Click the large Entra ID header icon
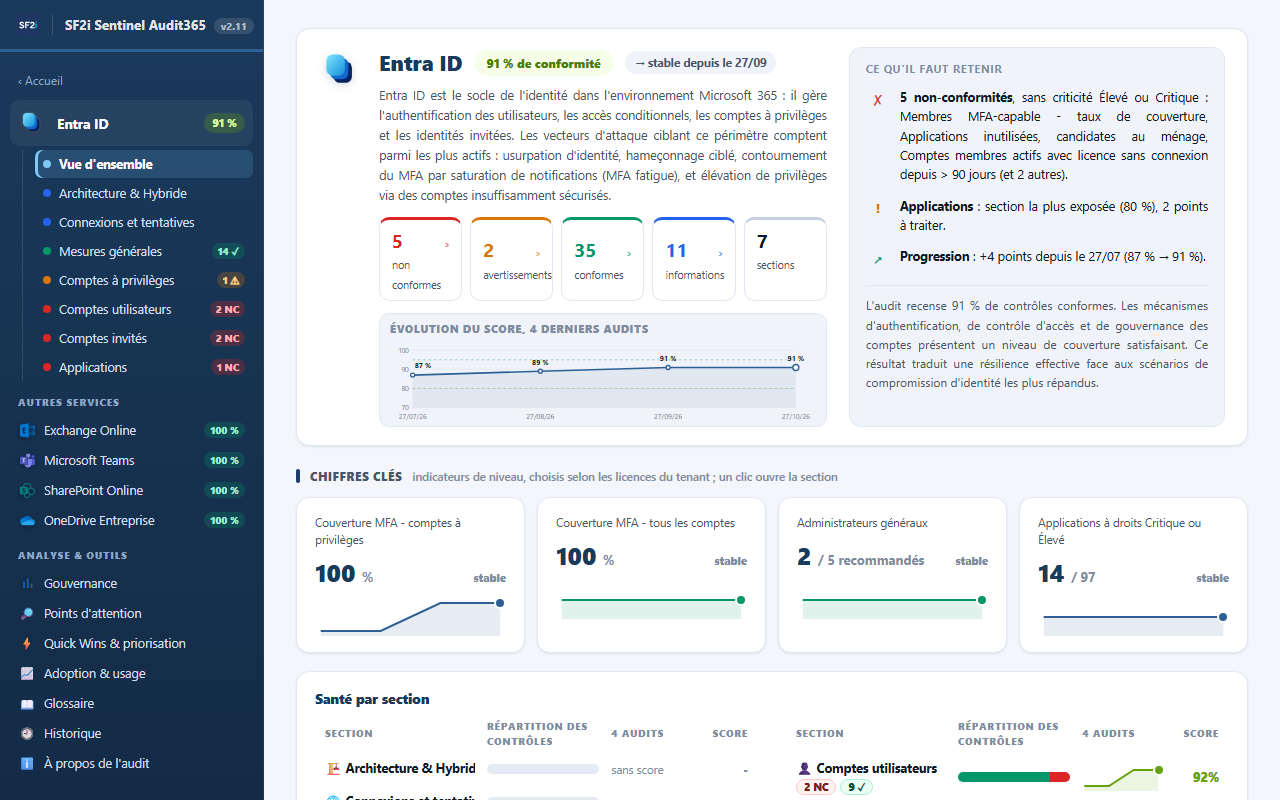This screenshot has width=1280, height=800. 339,69
